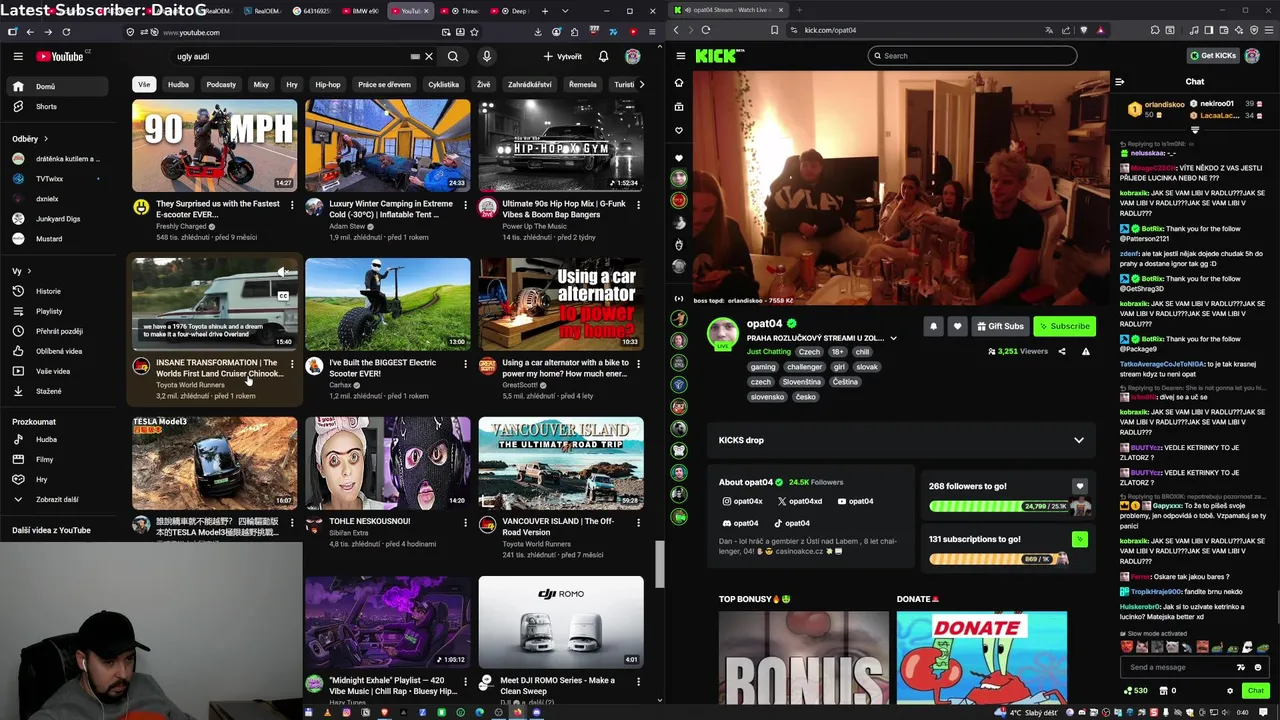Open YouTube notifications bell

[603, 56]
